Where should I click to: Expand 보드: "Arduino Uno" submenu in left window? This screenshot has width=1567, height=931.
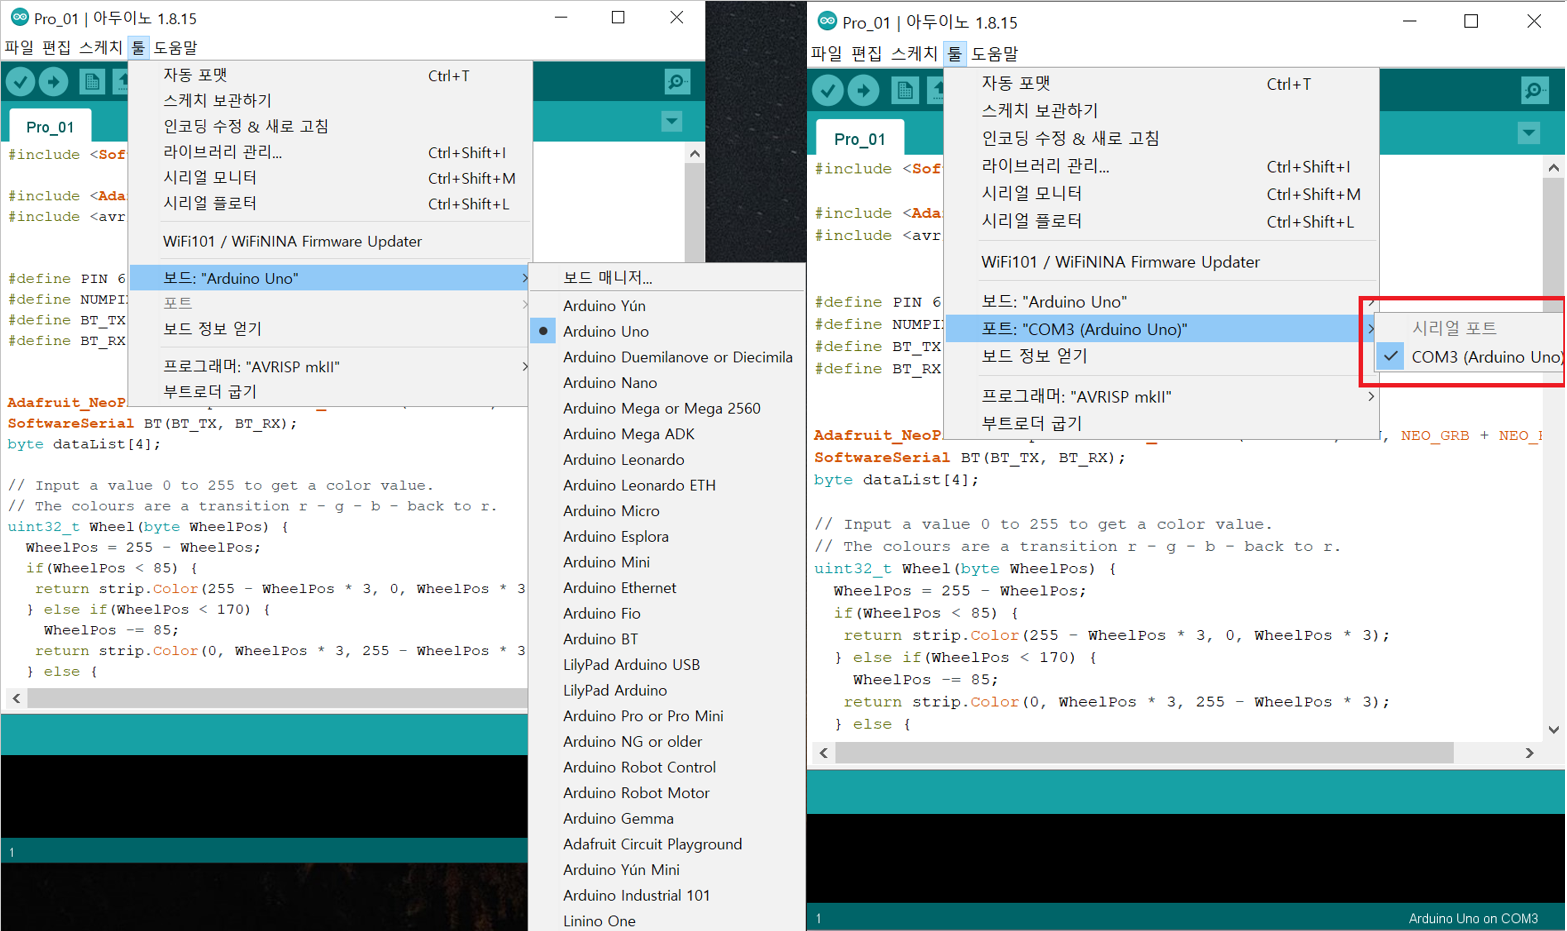(330, 278)
